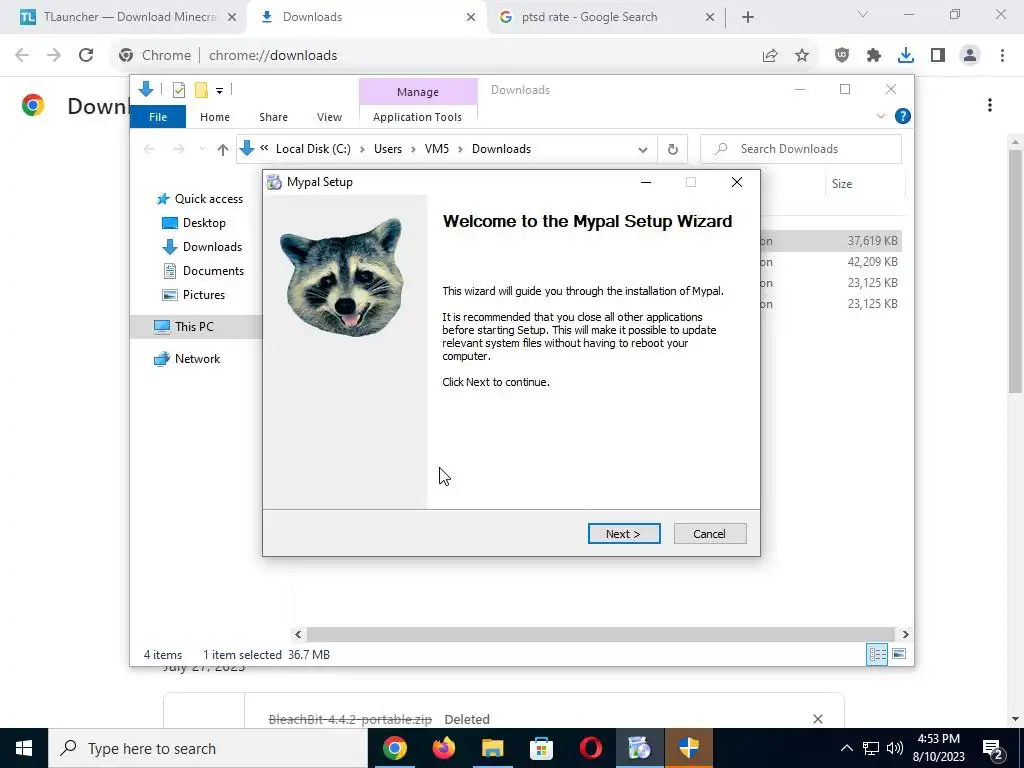Show hidden system tray icons
The width and height of the screenshot is (1024, 768).
846,748
